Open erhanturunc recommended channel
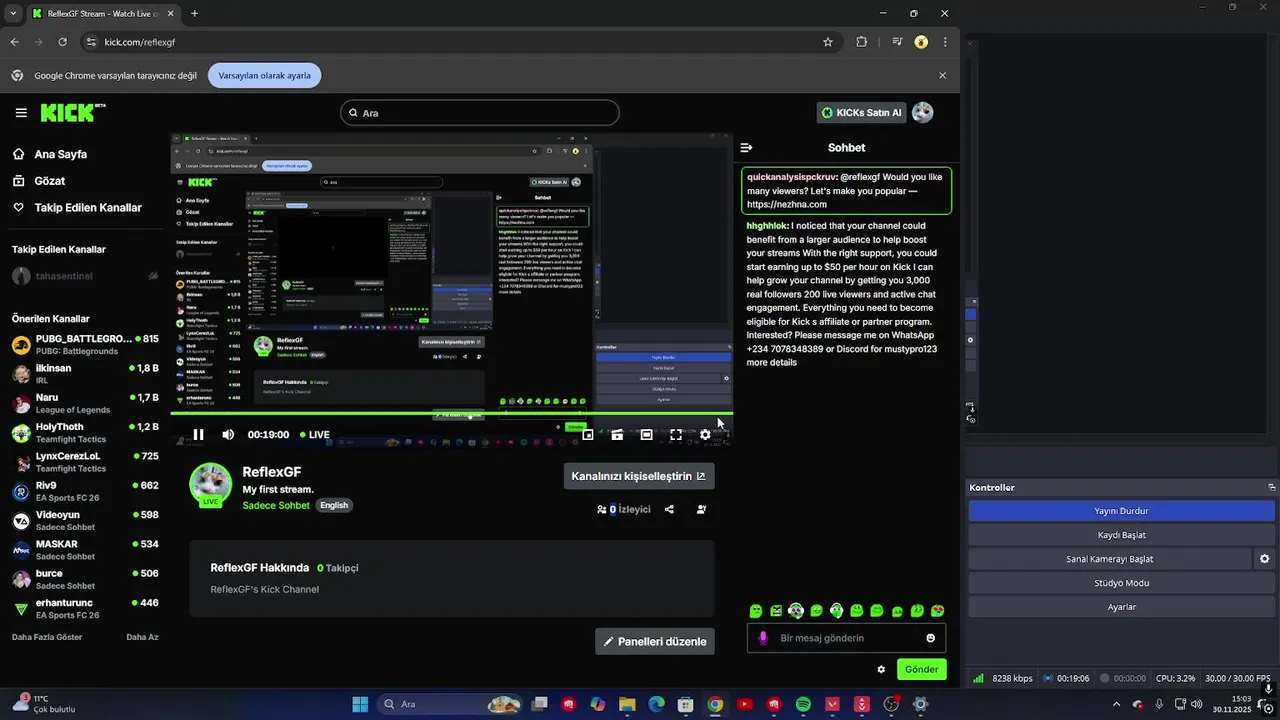 pyautogui.click(x=85, y=608)
